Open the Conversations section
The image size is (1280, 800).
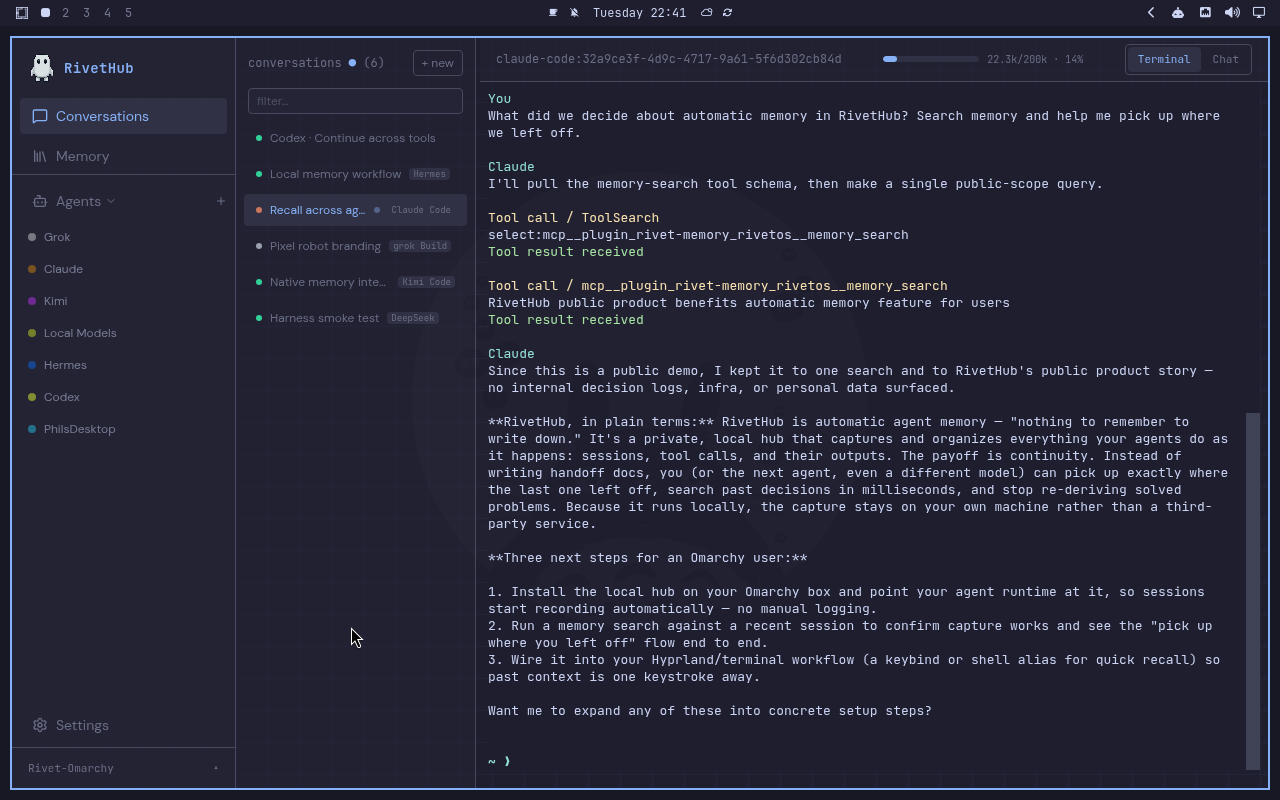[x=123, y=116]
